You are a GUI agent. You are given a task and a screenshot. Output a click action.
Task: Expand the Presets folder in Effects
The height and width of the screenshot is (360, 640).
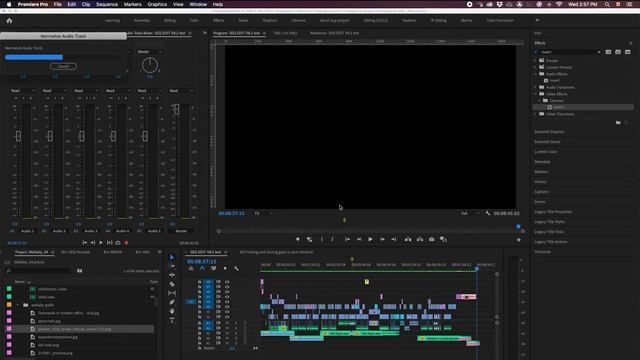point(536,60)
